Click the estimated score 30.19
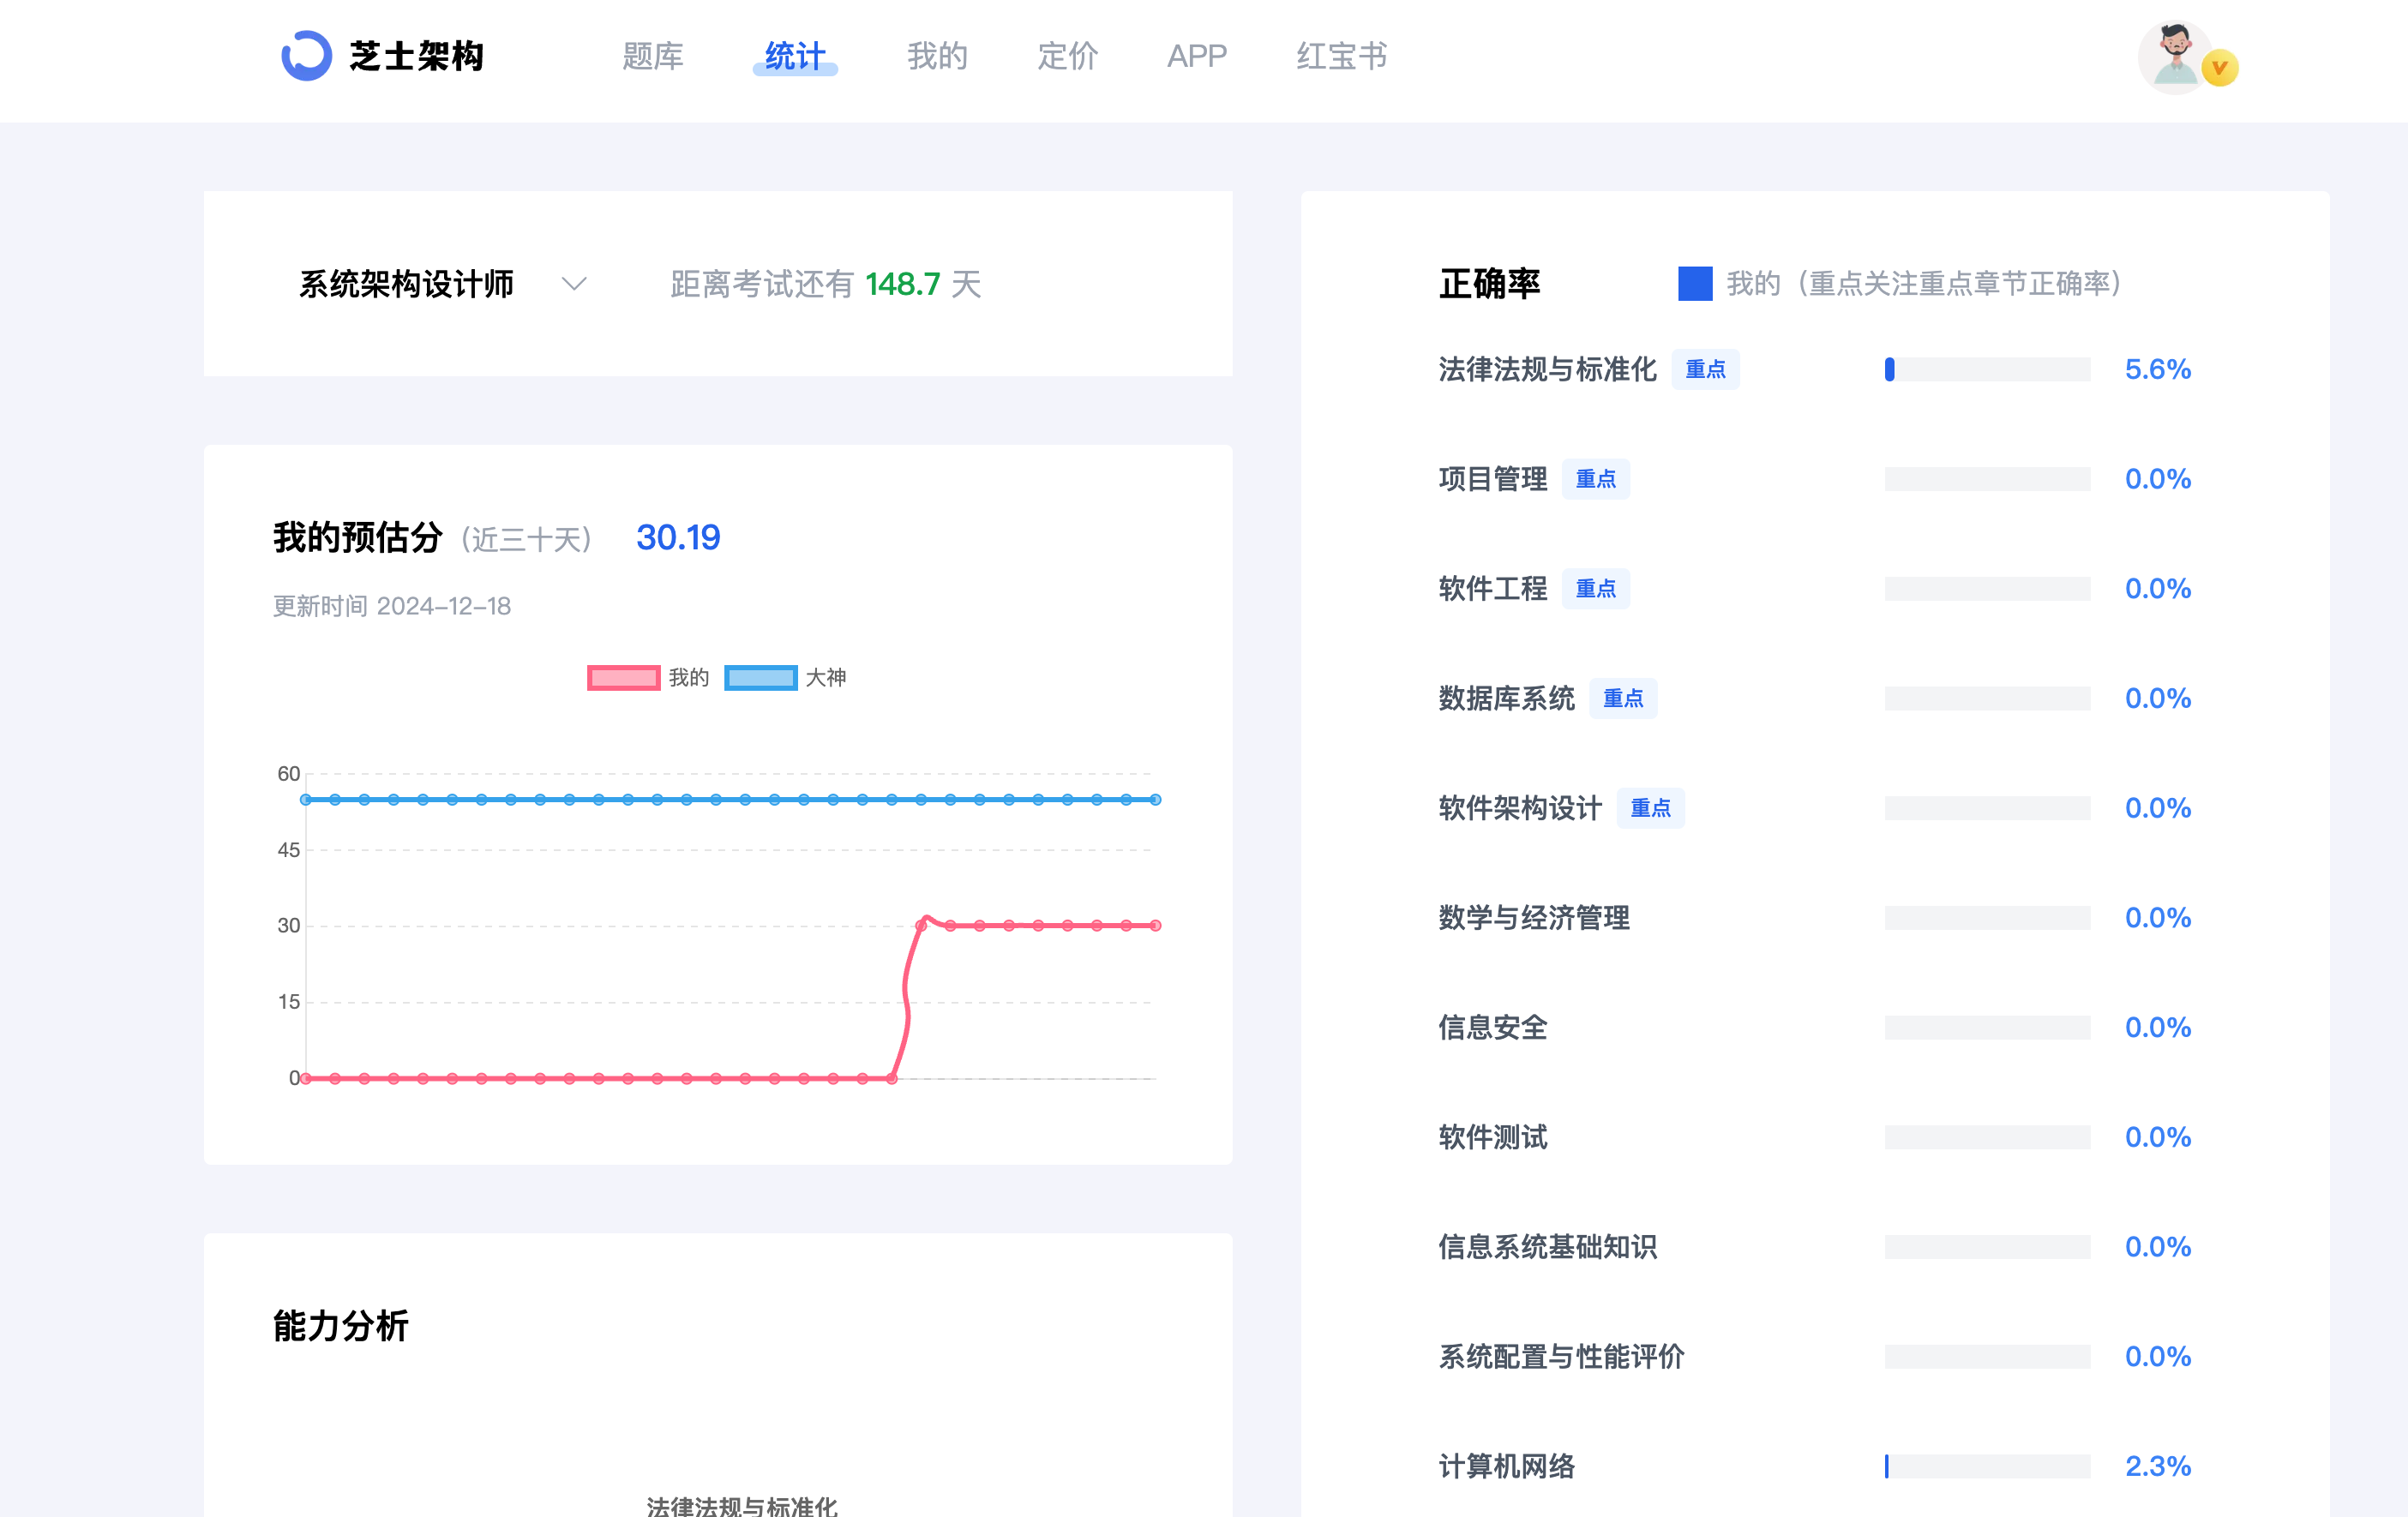 [x=678, y=538]
